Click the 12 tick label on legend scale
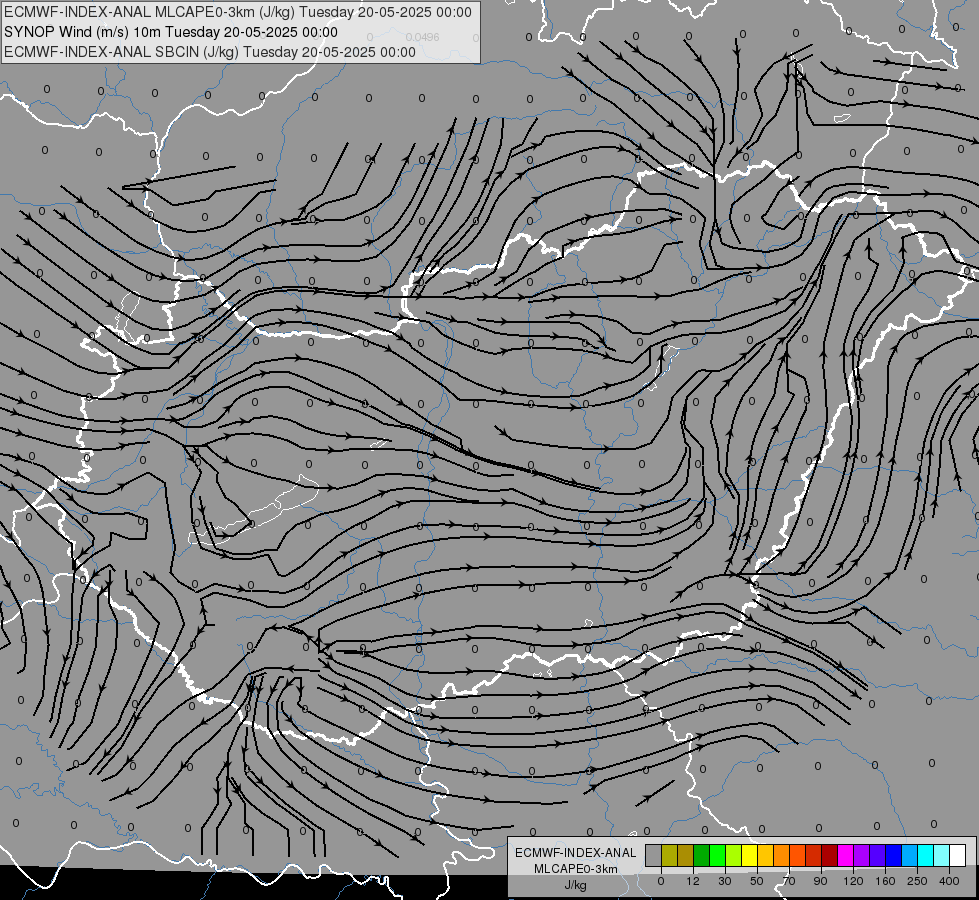Viewport: 979px width, 900px height. (693, 881)
